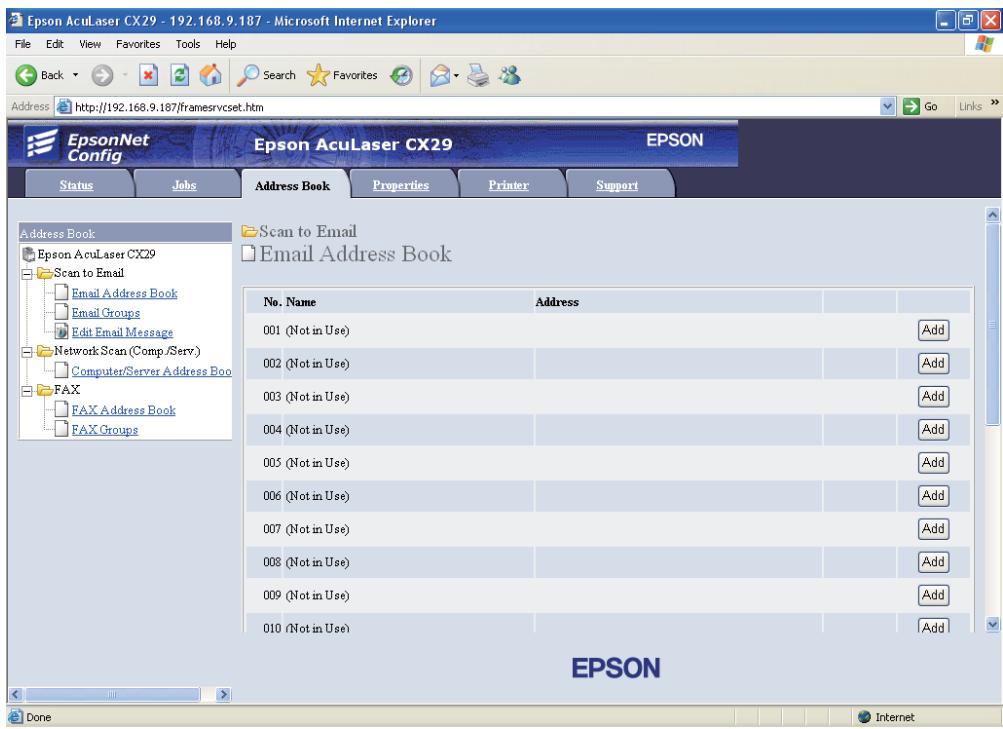The width and height of the screenshot is (1003, 729).
Task: Click the left panel horizontal scrollbar right arrow
Action: point(223,694)
